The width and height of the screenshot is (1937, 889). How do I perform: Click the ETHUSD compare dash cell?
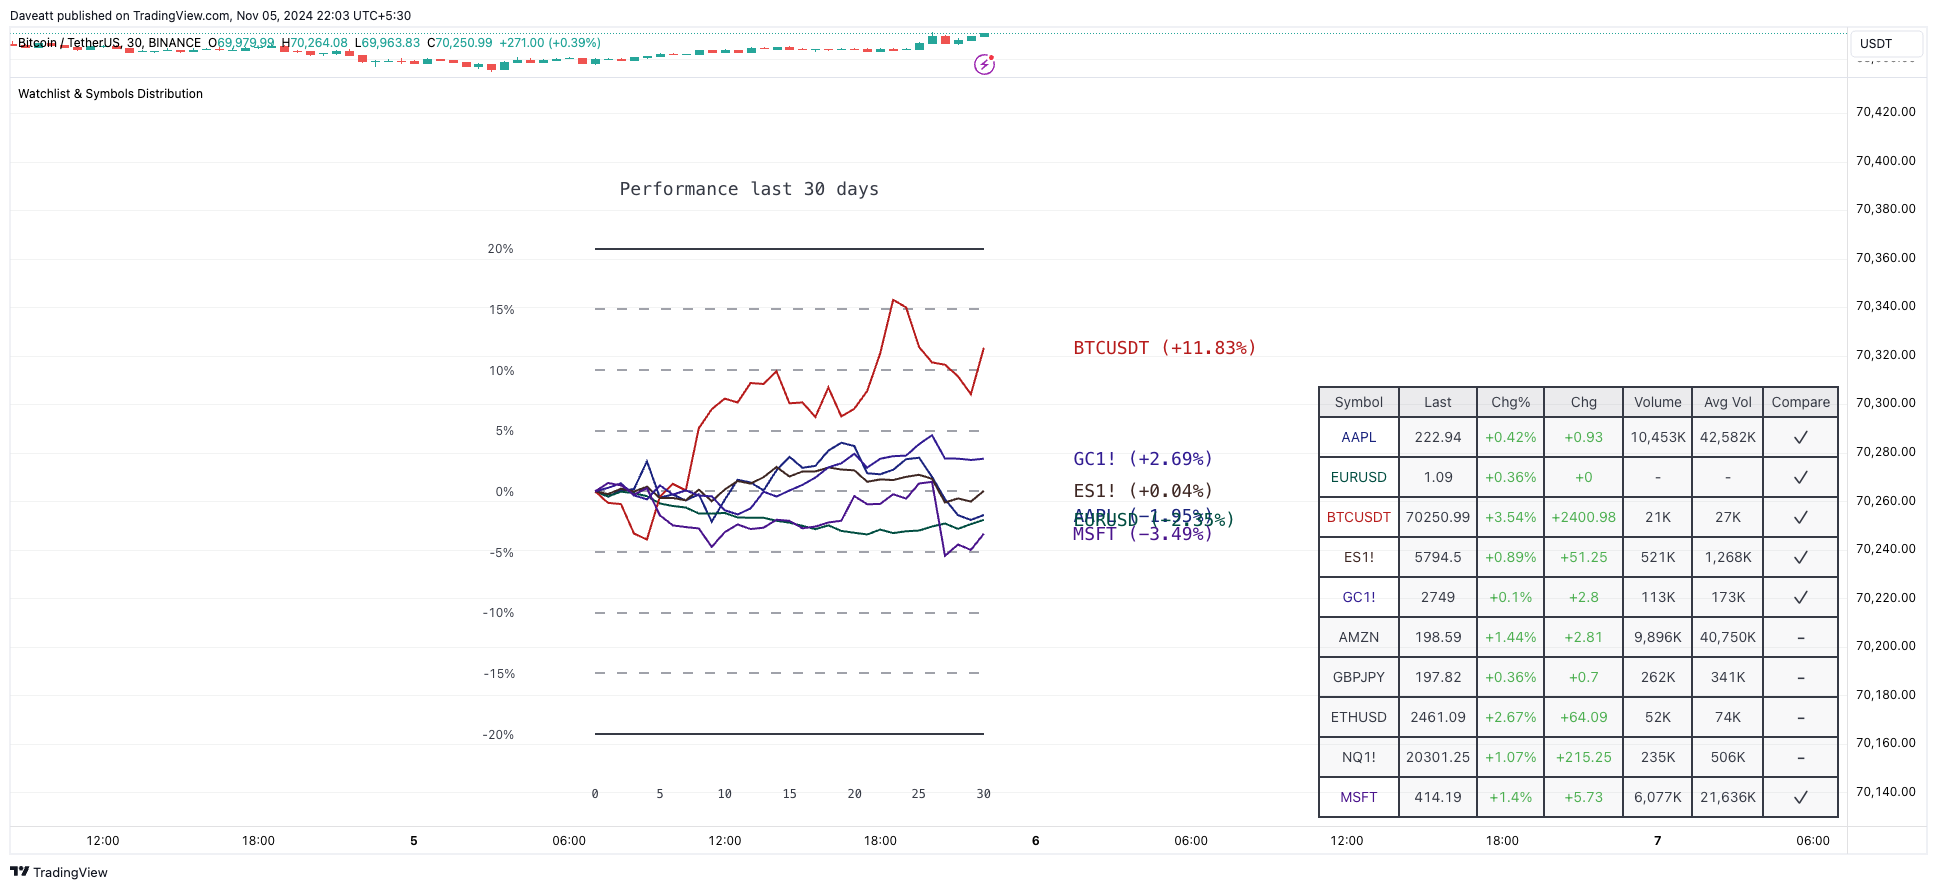[1800, 717]
